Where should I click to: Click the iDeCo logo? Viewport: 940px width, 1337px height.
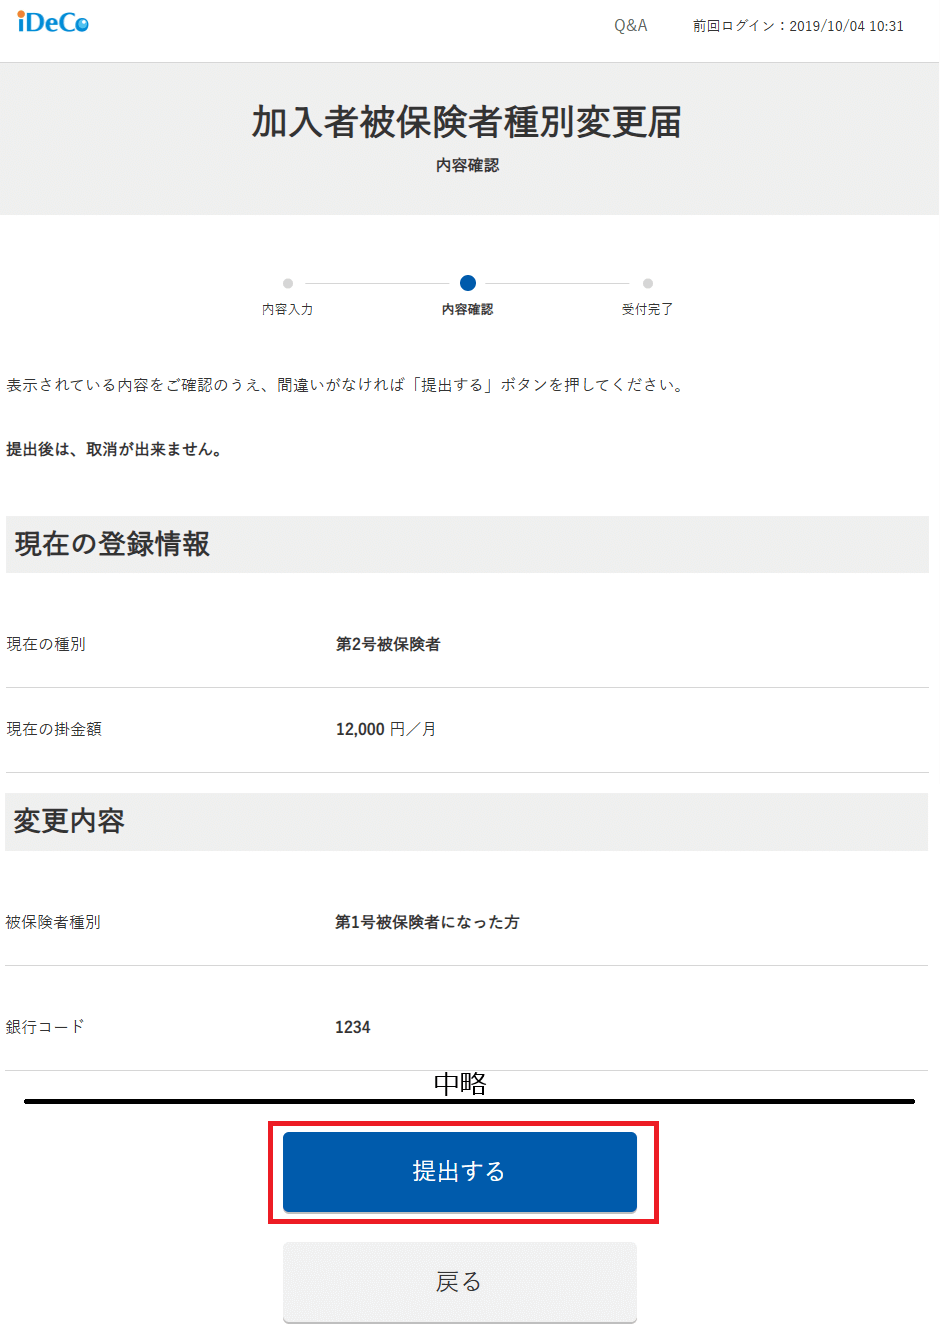pos(53,22)
